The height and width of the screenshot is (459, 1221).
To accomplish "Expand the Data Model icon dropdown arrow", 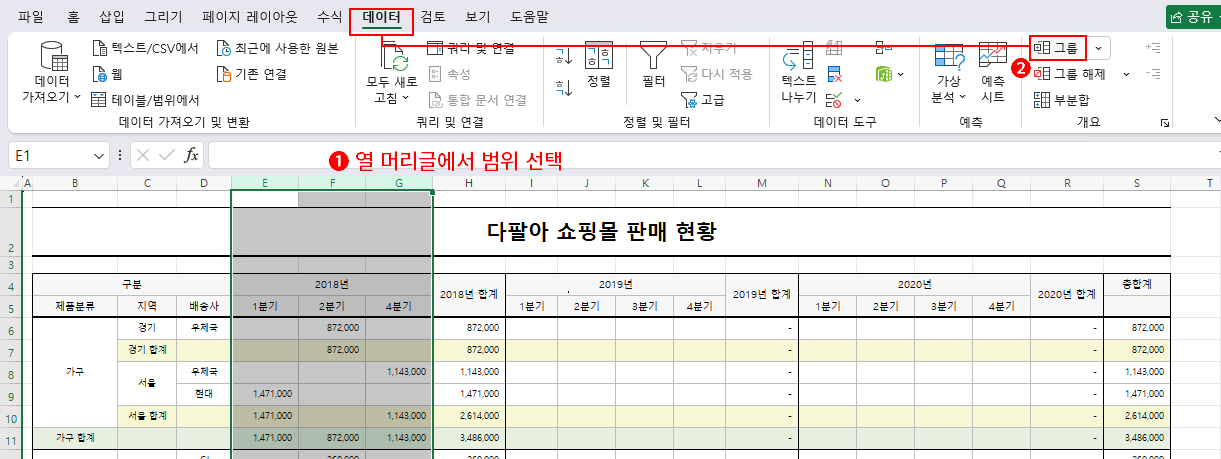I will tap(900, 74).
